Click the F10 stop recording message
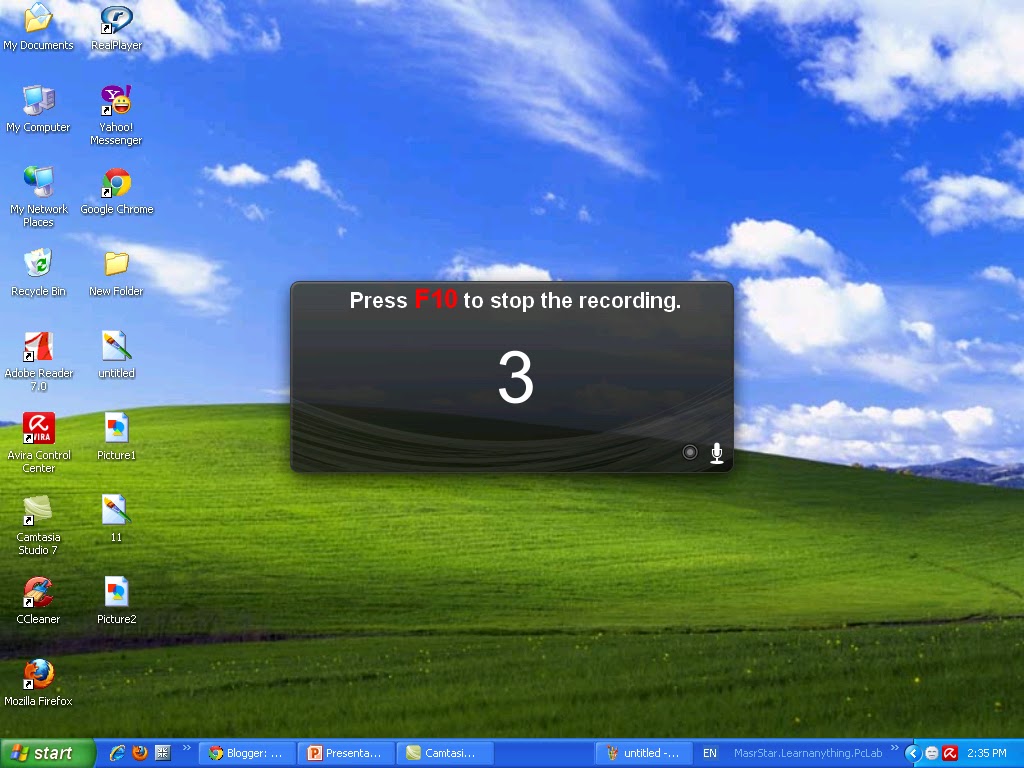This screenshot has width=1024, height=768. pyautogui.click(x=515, y=300)
